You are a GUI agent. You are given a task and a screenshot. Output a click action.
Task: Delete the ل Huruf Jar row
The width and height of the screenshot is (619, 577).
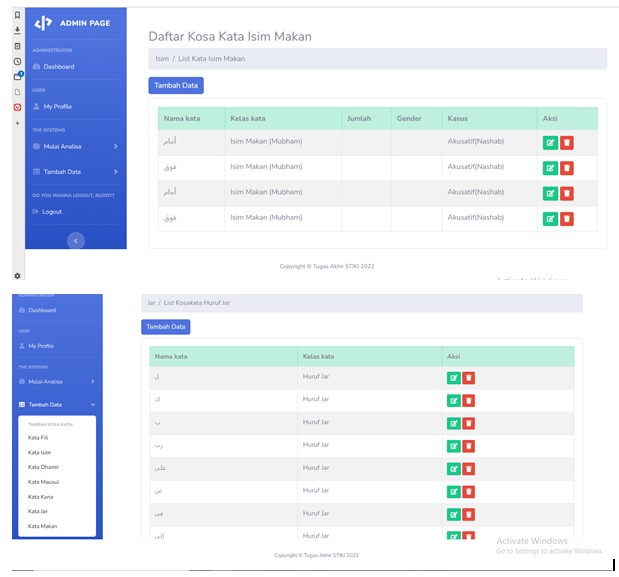tap(469, 378)
